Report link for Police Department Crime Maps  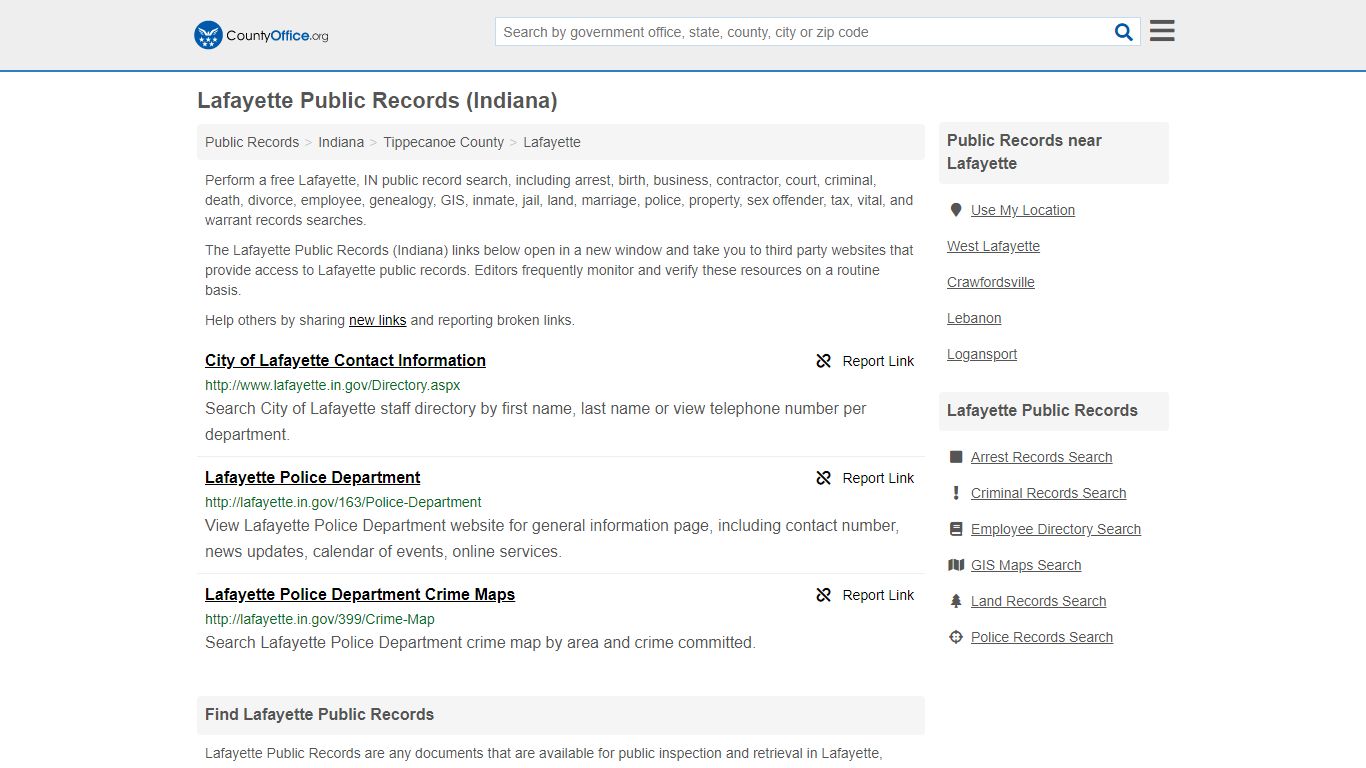[878, 595]
